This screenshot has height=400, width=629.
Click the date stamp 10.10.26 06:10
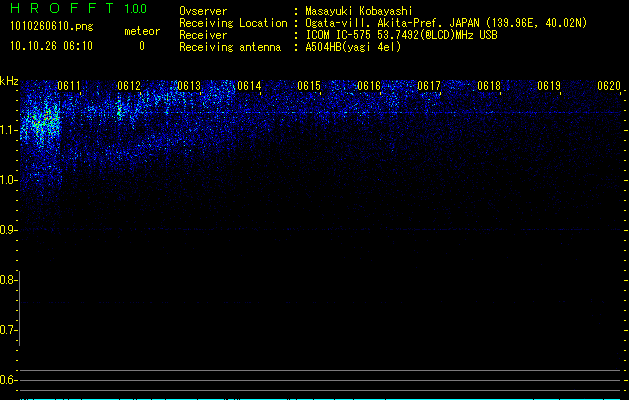(x=51, y=46)
